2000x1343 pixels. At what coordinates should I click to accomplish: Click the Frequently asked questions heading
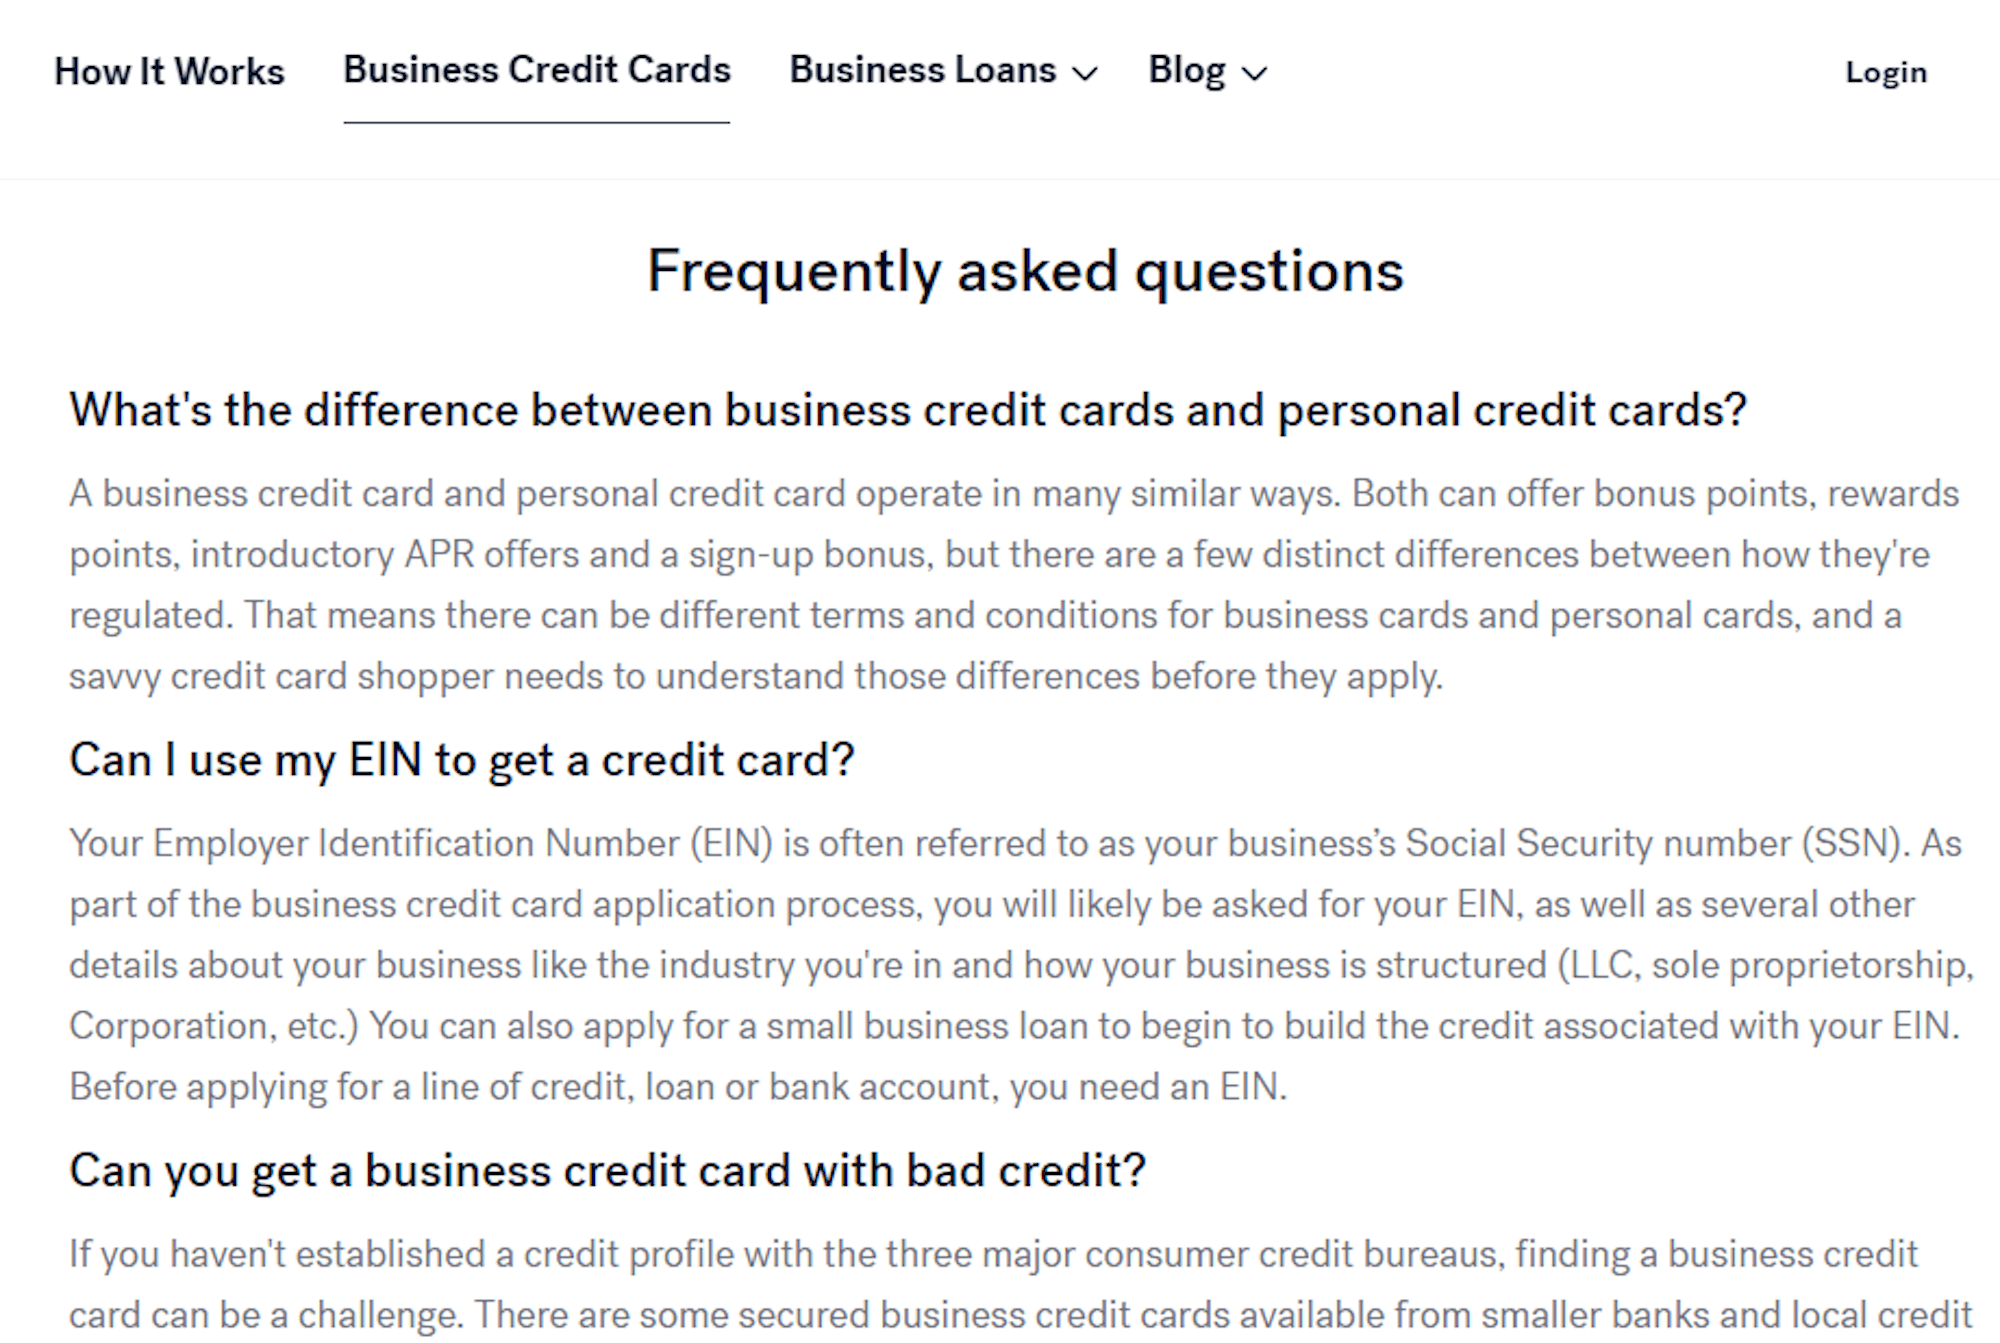pos(1025,271)
